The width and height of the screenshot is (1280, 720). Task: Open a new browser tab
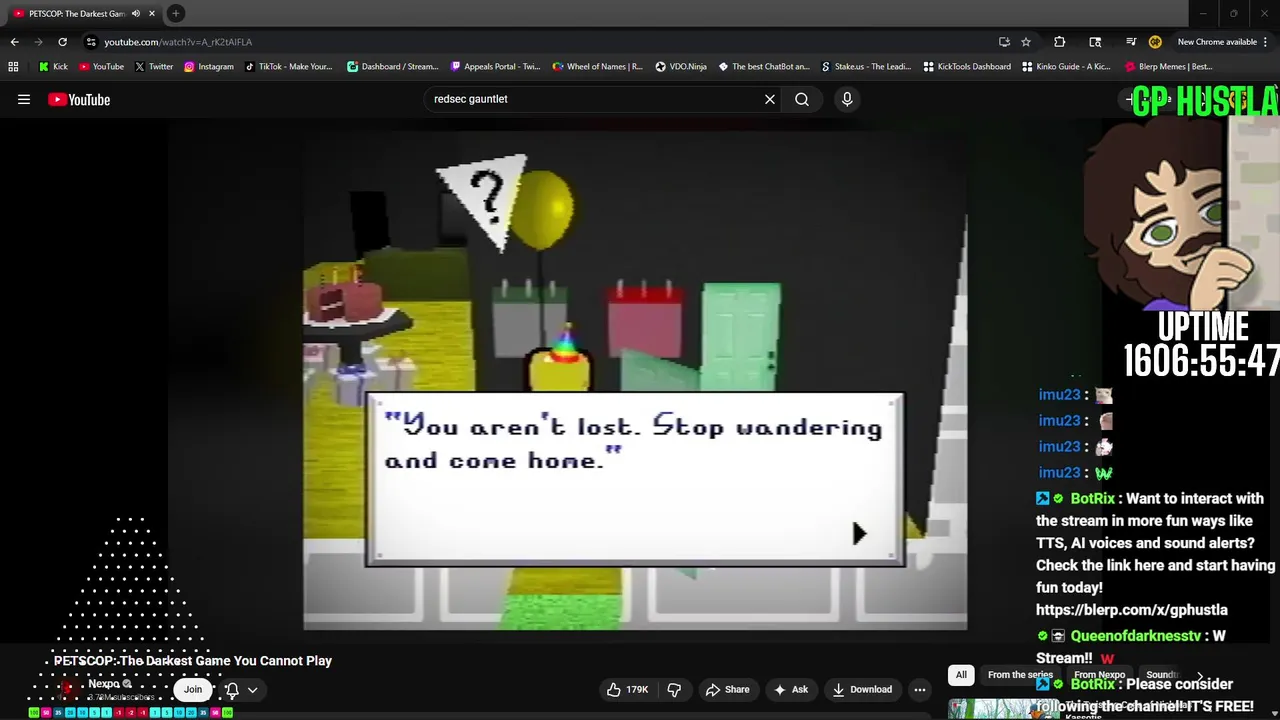click(175, 14)
